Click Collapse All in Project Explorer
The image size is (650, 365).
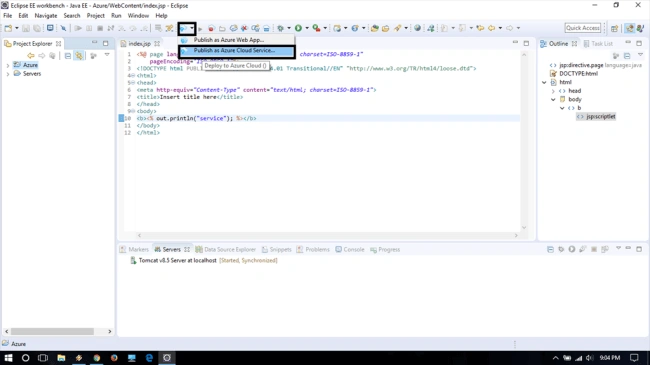tap(68, 56)
